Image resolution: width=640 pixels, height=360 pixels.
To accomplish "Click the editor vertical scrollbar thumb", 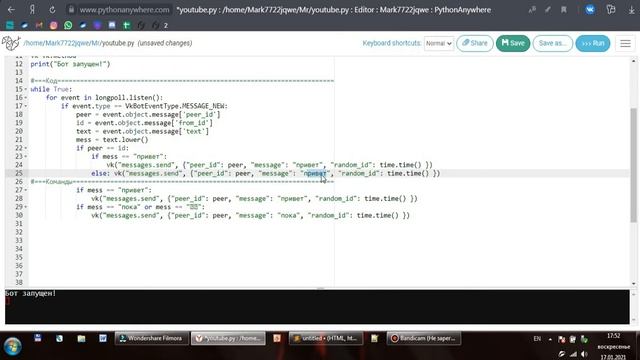I will pos(633,165).
